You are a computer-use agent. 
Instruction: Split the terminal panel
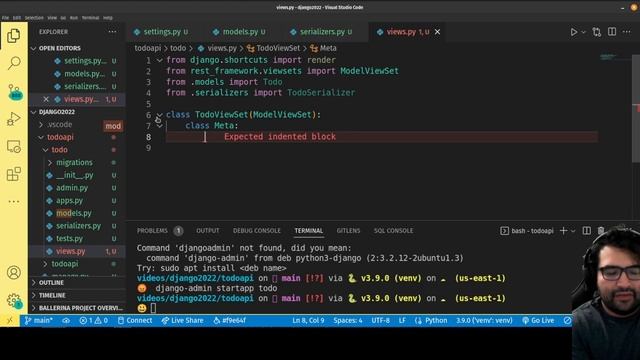tap(587, 231)
